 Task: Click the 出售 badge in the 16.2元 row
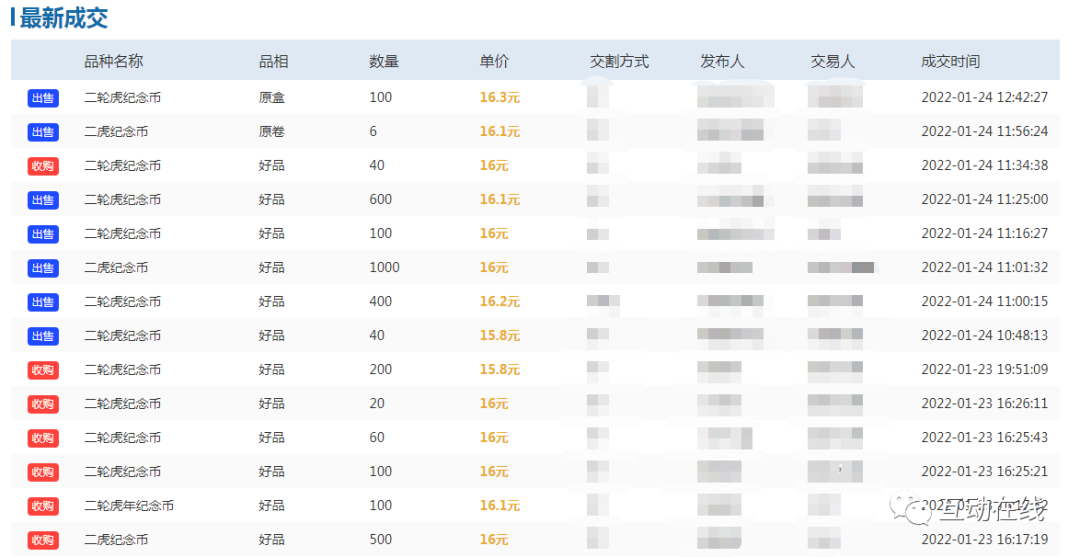[43, 302]
